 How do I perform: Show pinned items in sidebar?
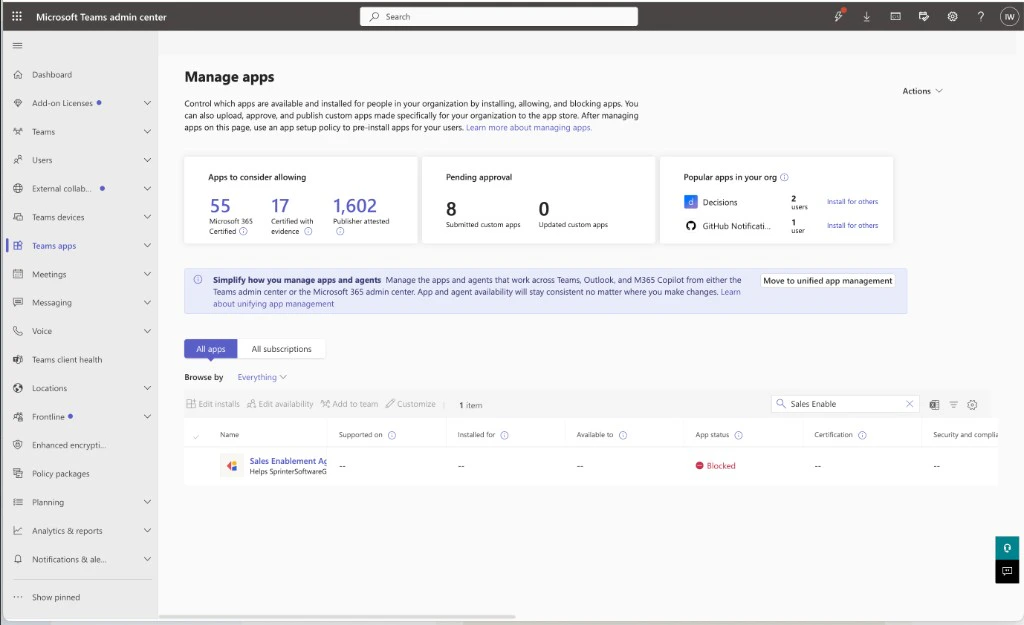point(56,597)
